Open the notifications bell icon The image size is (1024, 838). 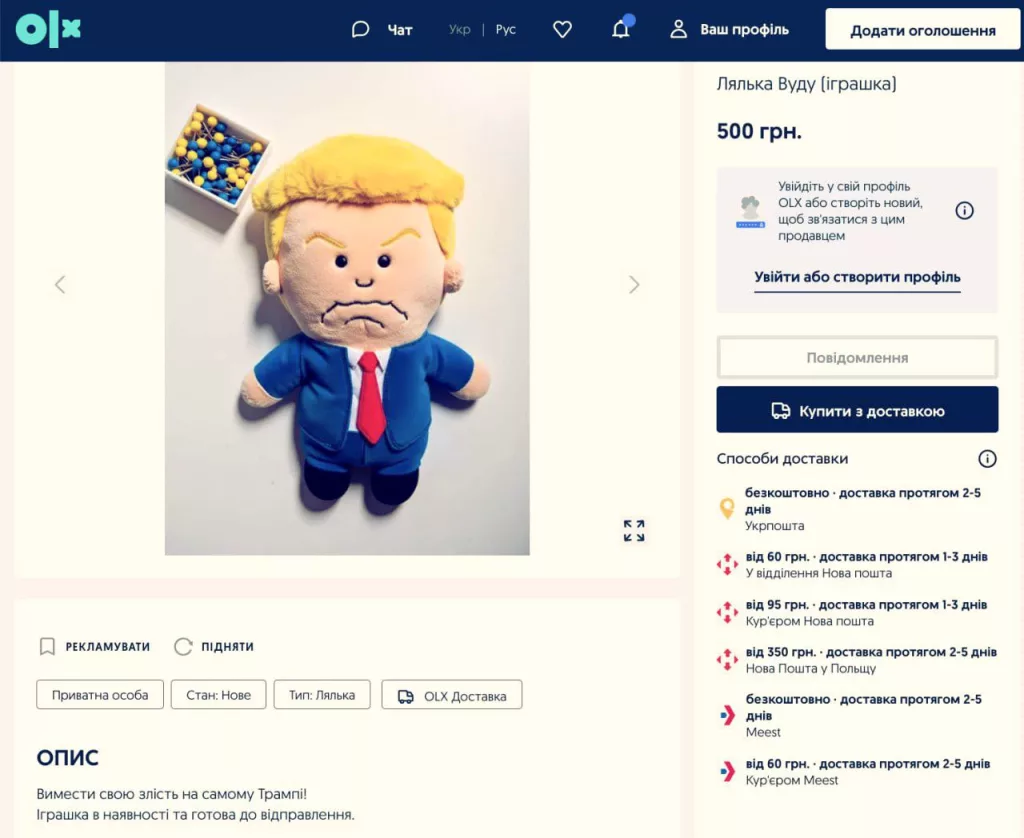(621, 29)
